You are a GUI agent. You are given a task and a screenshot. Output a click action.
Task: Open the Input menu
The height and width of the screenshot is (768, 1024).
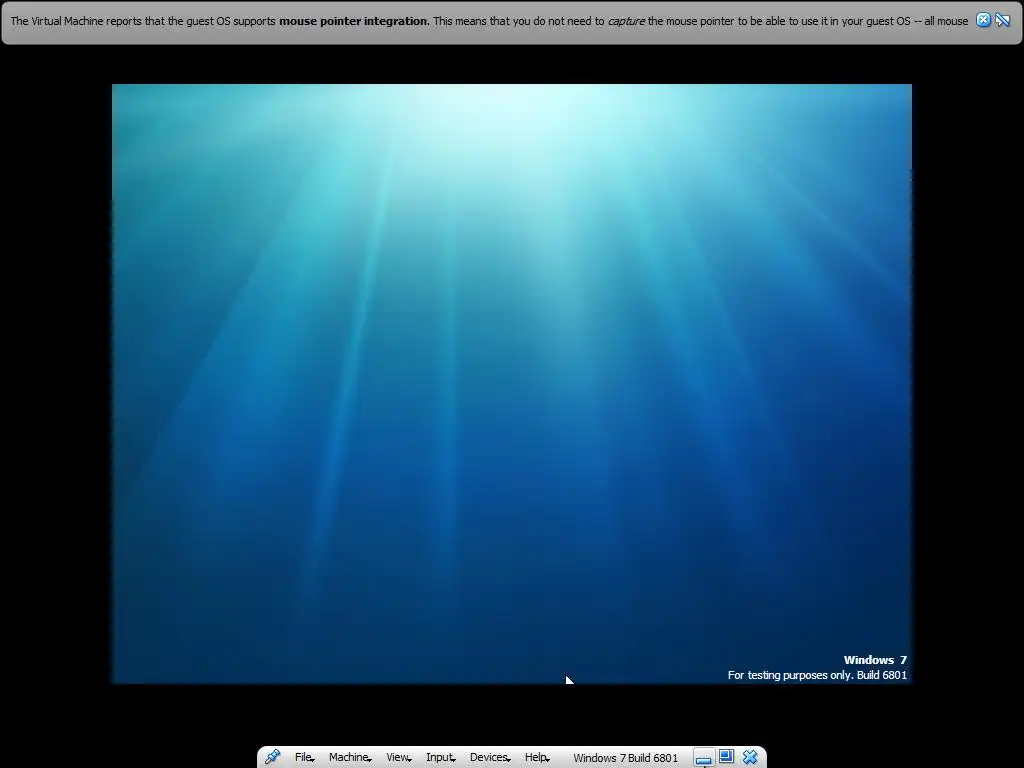pyautogui.click(x=441, y=757)
